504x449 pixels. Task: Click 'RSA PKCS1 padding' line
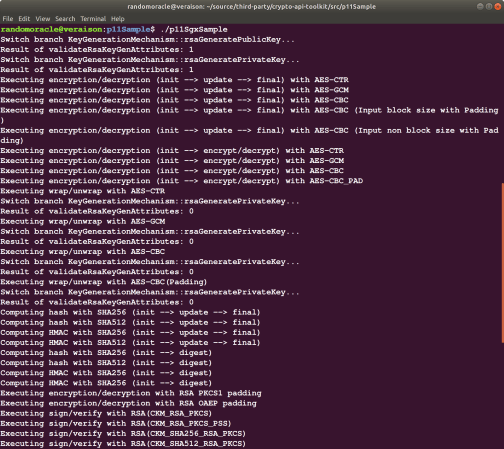click(x=131, y=393)
